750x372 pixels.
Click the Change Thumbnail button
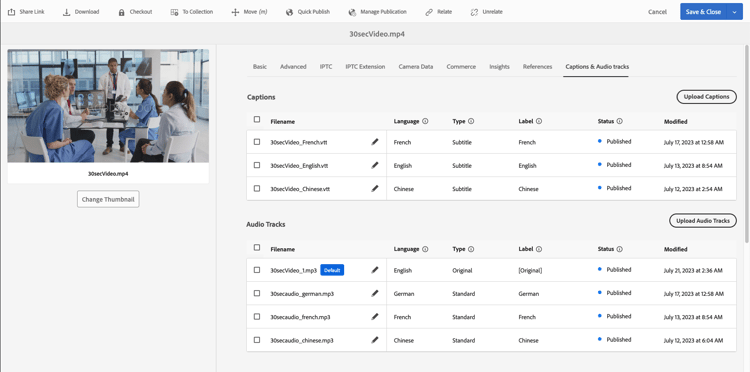pyautogui.click(x=108, y=199)
